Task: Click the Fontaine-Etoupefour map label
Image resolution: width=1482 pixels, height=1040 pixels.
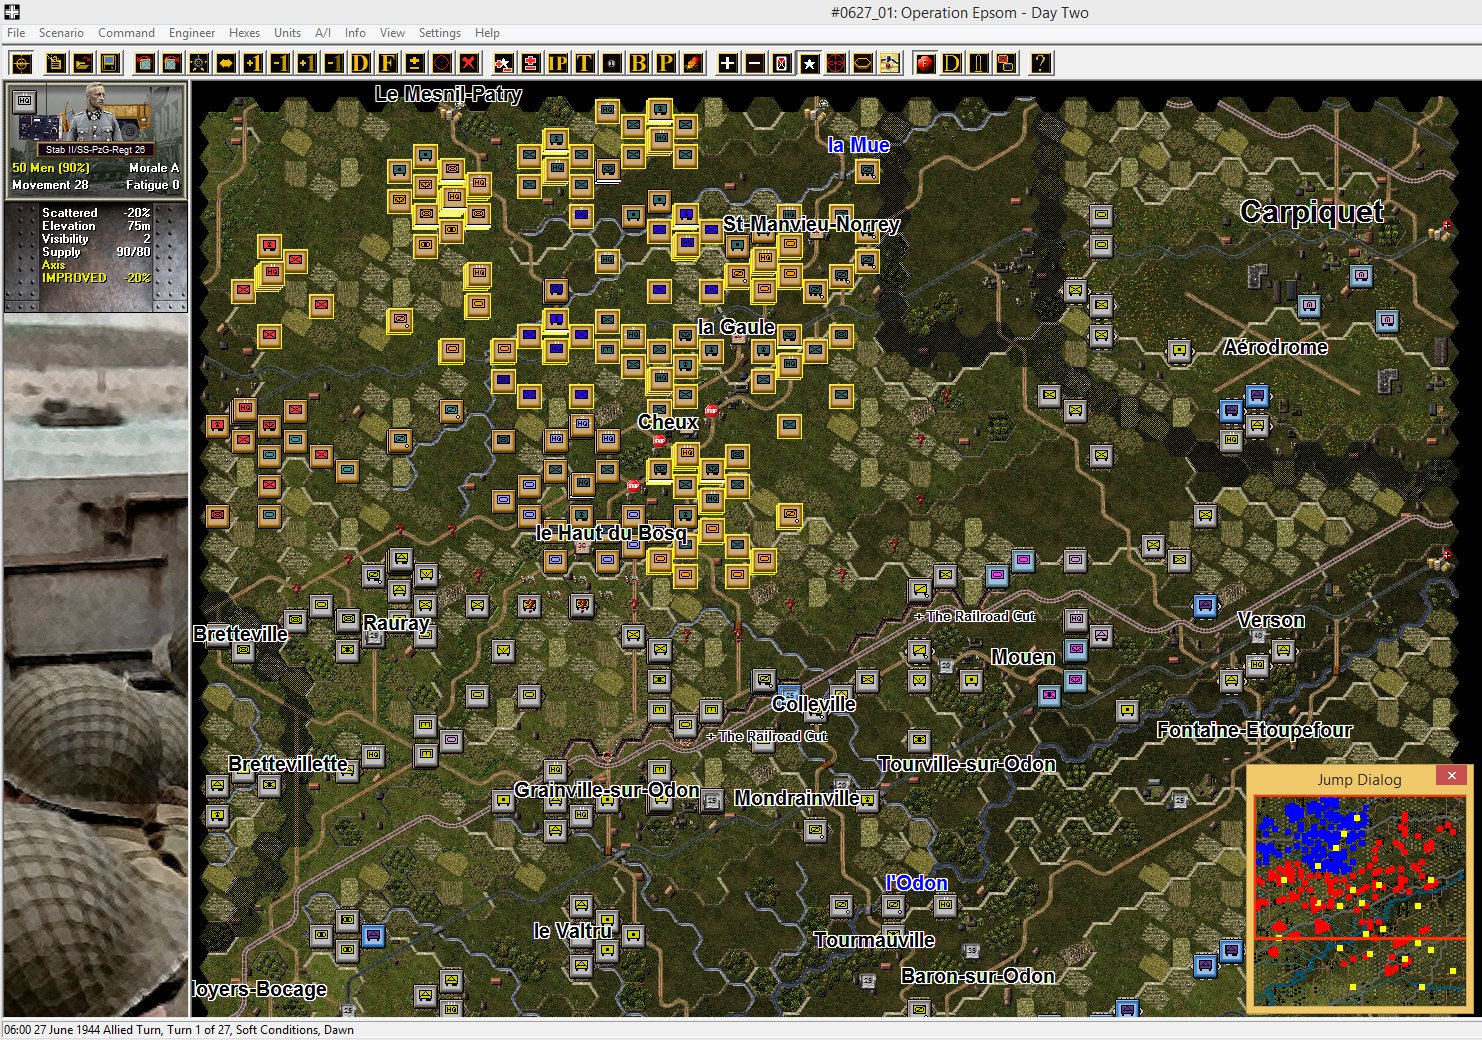Action: tap(1254, 730)
